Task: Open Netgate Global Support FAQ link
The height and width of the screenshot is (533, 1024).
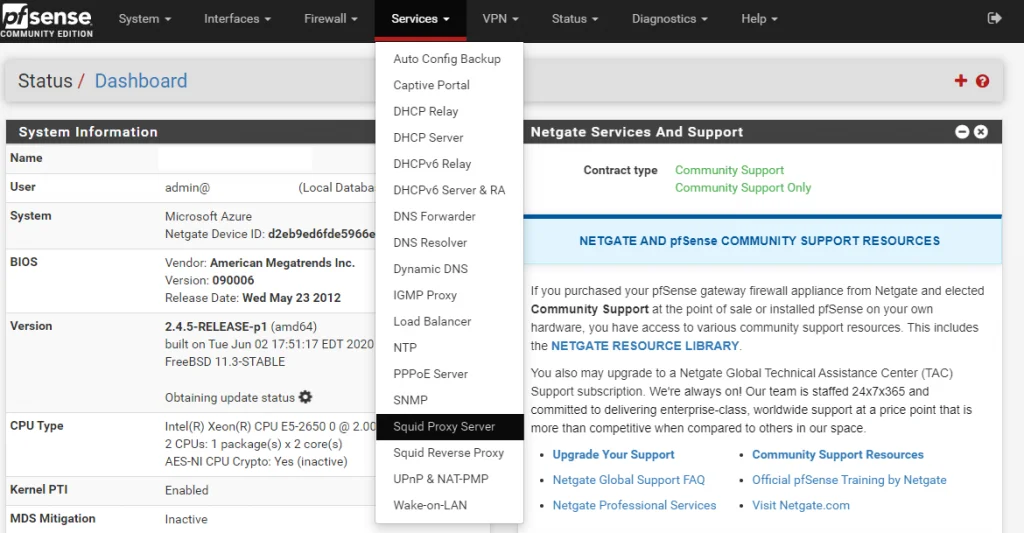Action: pos(628,480)
